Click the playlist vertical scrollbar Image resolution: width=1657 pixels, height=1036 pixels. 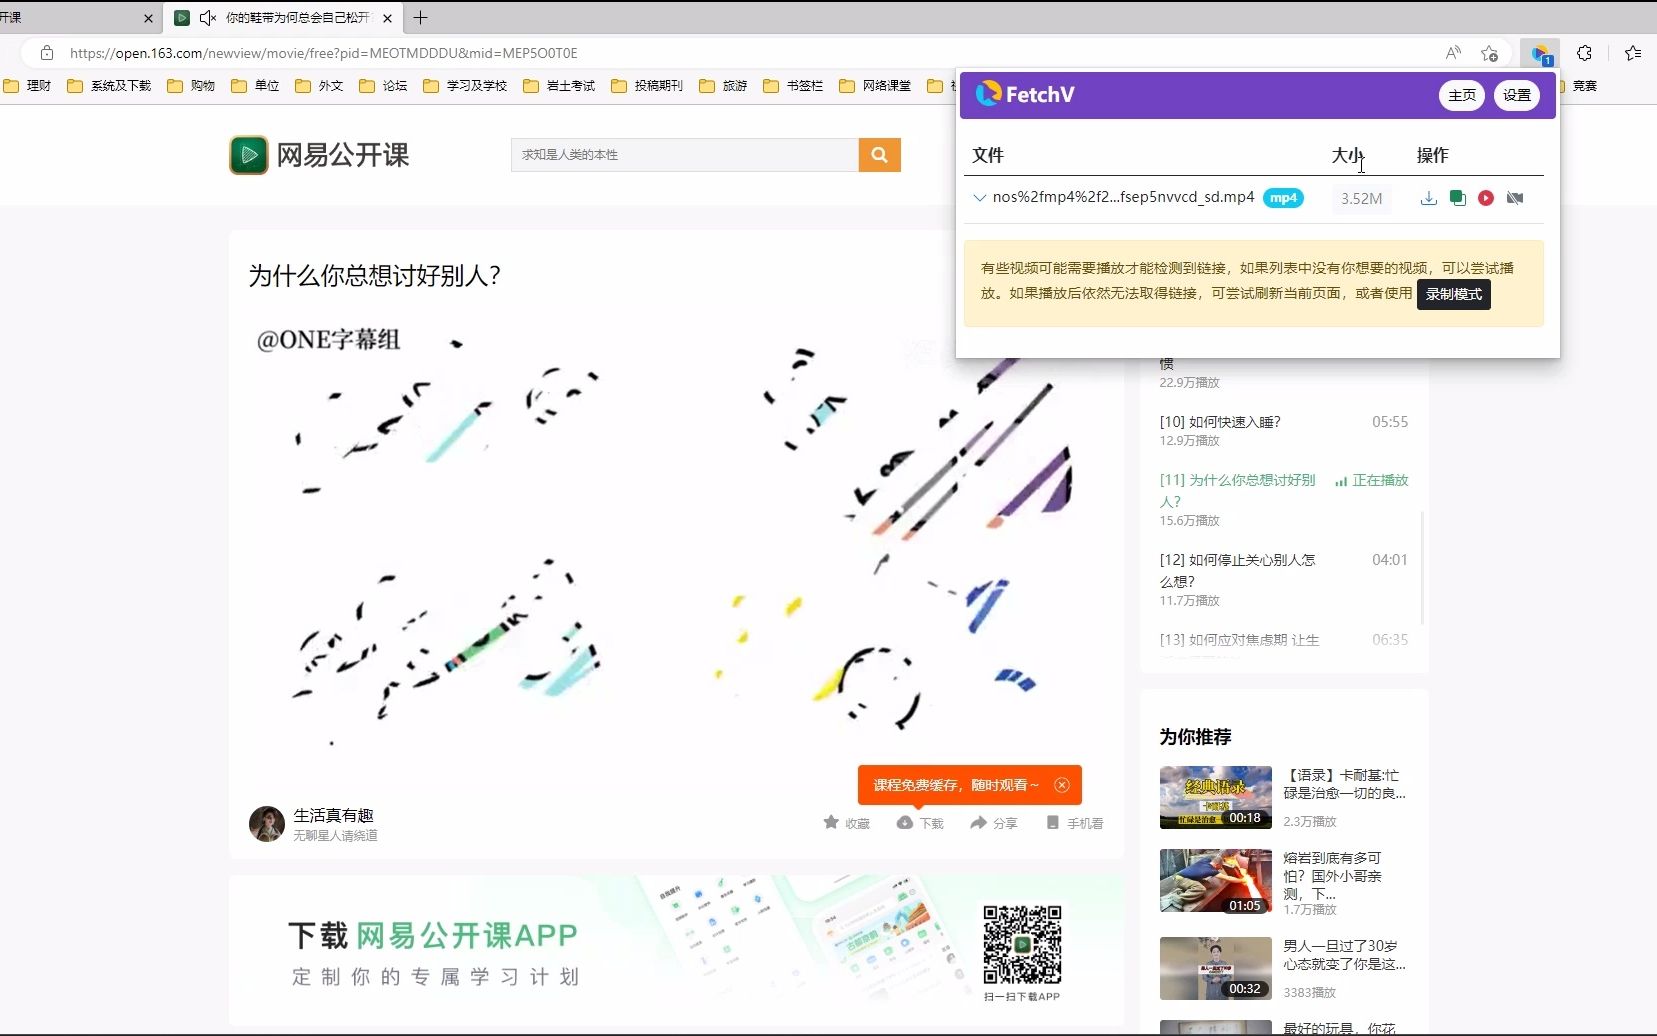pyautogui.click(x=1421, y=567)
